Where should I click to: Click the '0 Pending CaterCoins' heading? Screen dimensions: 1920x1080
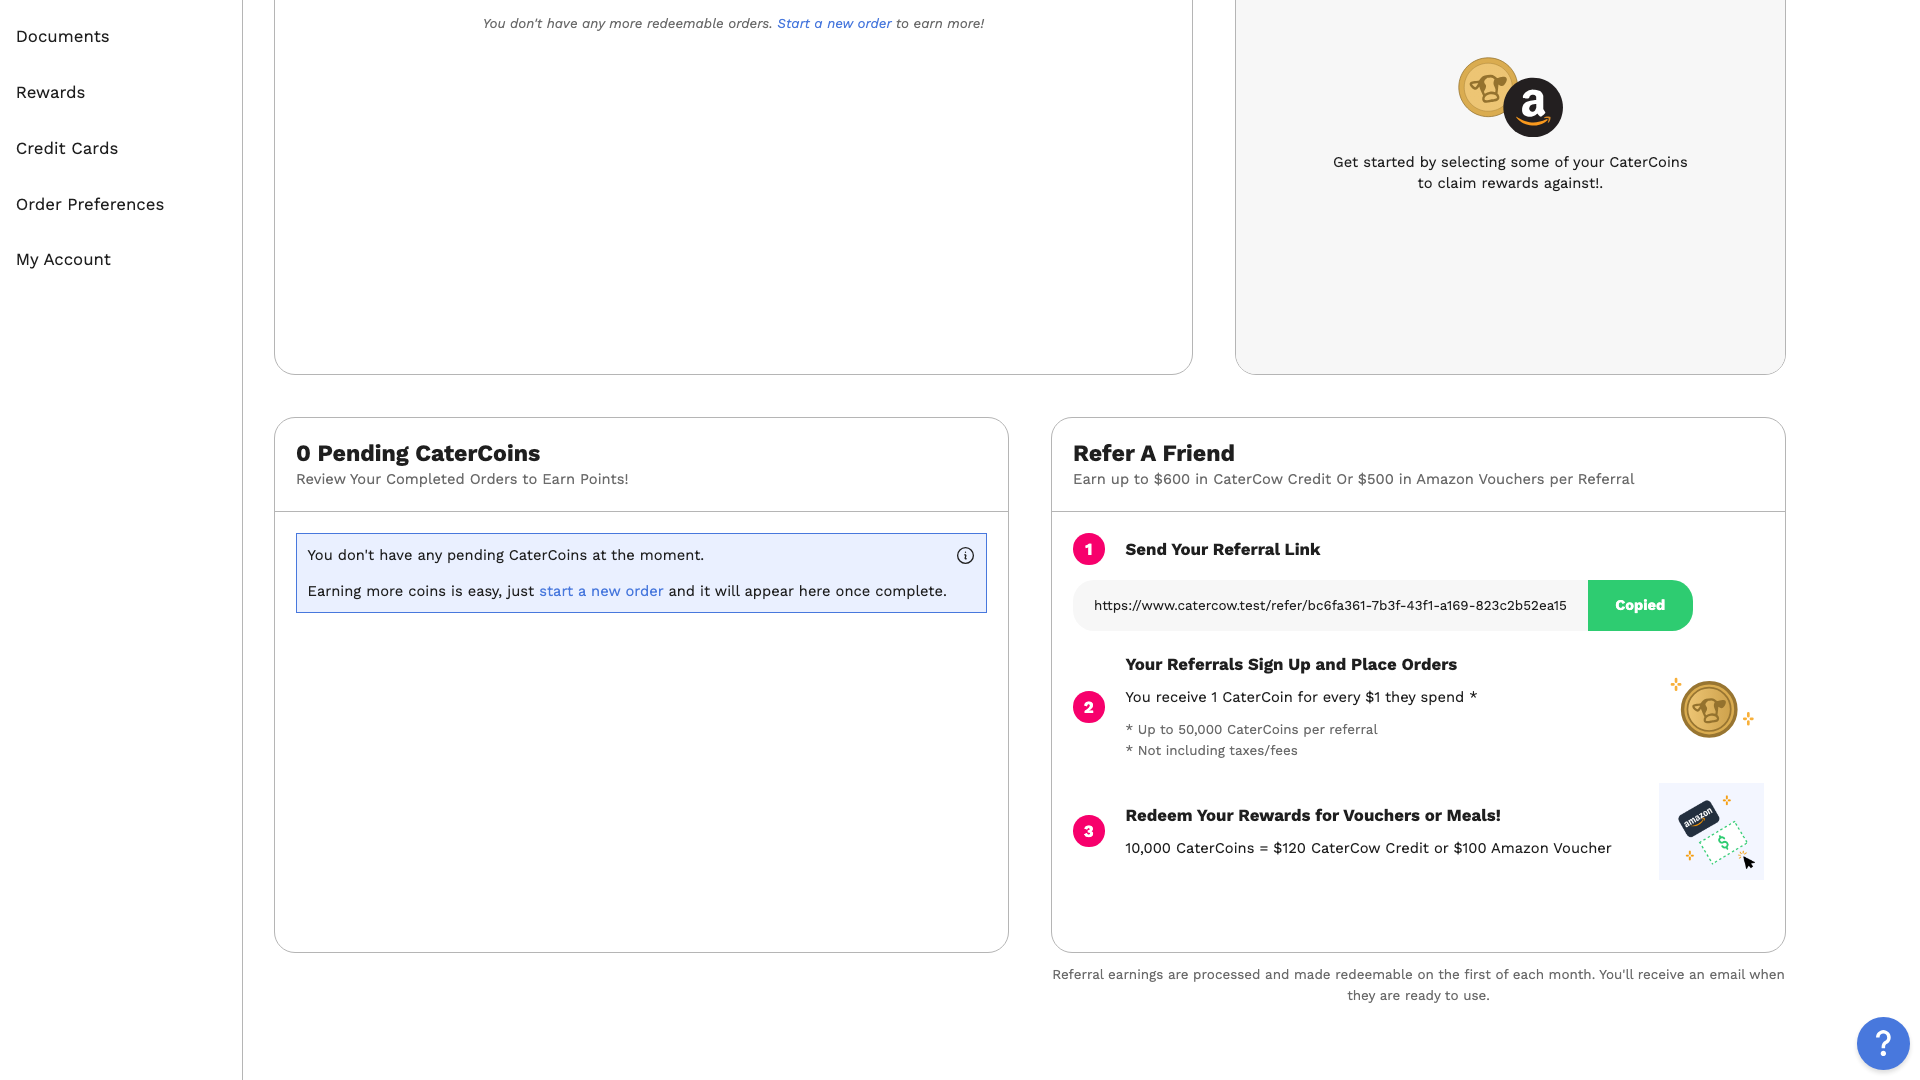tap(418, 453)
